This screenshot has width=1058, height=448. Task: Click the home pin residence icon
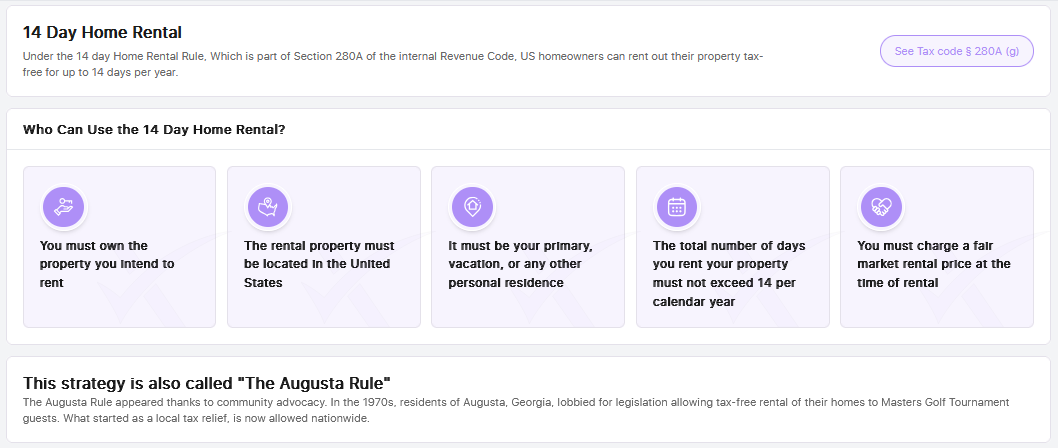tap(472, 207)
